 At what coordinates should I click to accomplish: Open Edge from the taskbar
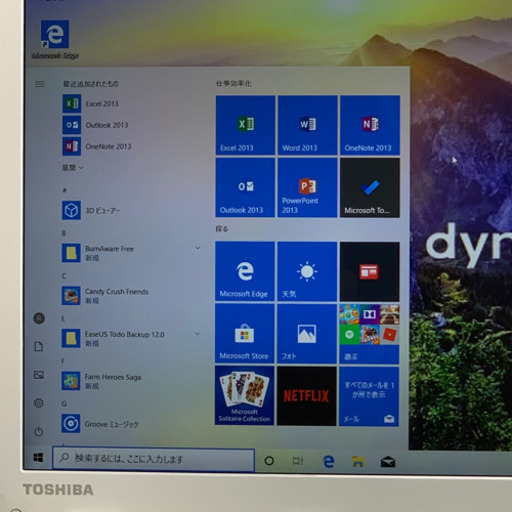[328, 461]
